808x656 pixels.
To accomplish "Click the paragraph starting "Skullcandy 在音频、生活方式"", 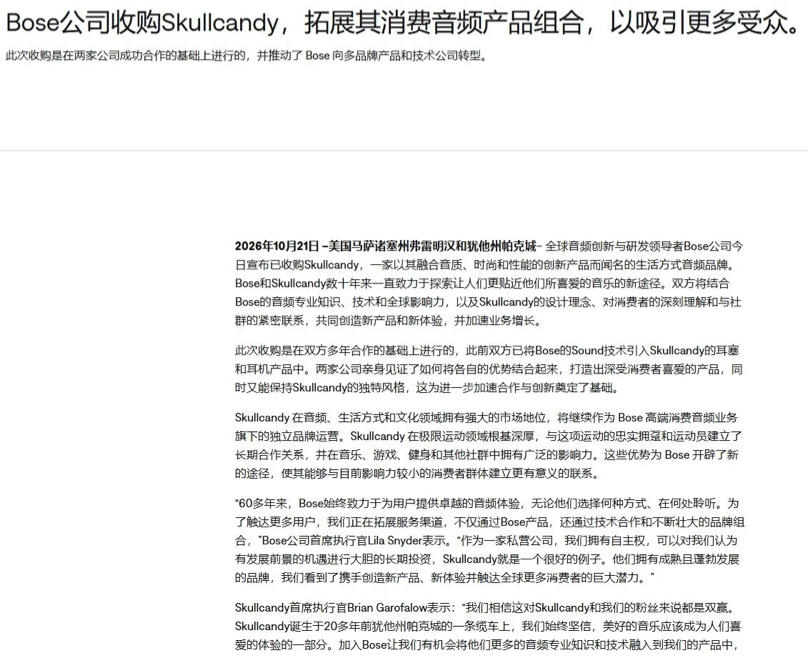I will click(489, 445).
